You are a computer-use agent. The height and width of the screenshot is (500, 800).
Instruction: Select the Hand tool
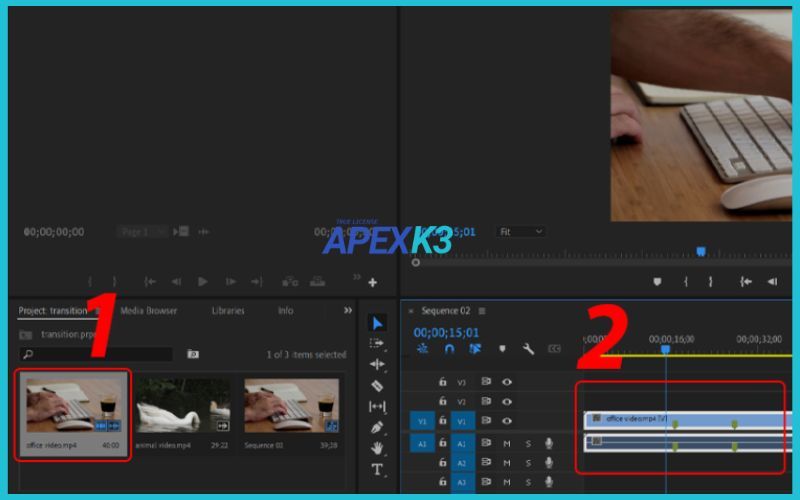click(377, 449)
